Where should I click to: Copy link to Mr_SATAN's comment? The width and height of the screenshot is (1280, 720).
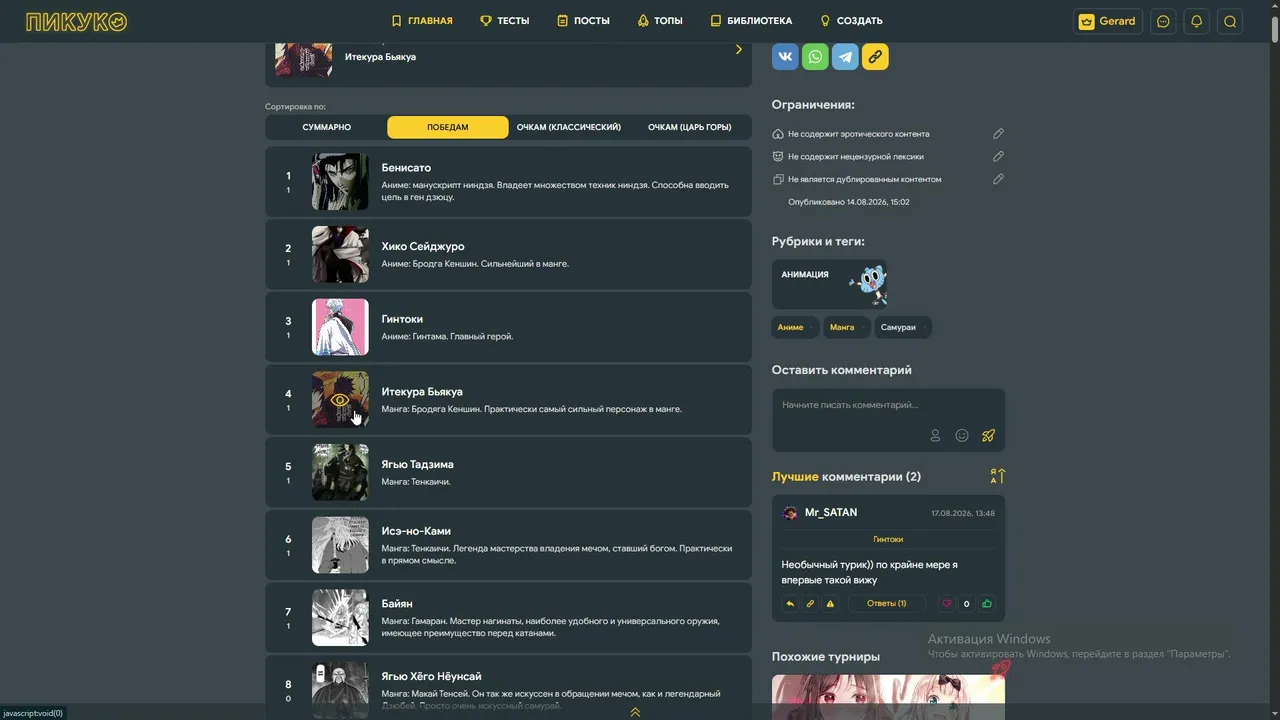click(810, 604)
